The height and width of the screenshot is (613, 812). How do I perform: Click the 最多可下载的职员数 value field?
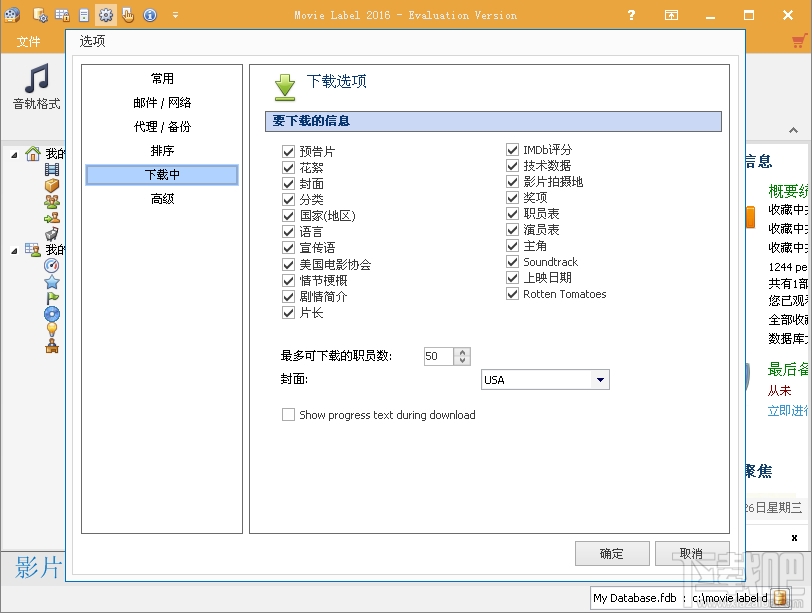(x=438, y=356)
